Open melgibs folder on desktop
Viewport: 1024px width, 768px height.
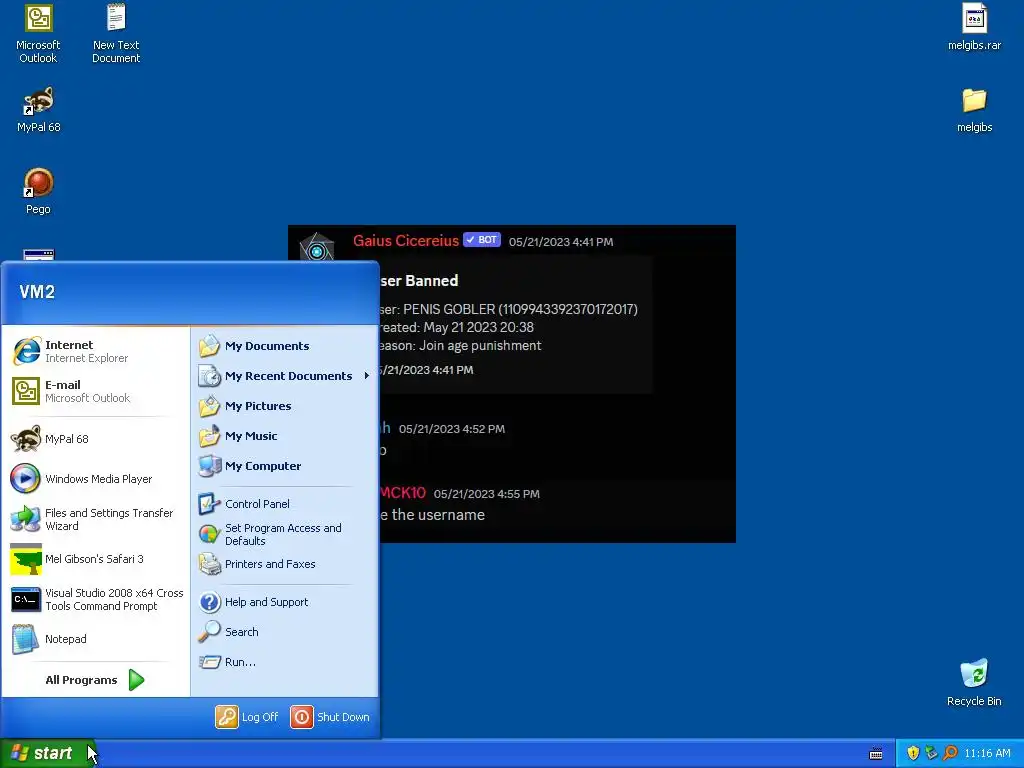click(x=974, y=110)
